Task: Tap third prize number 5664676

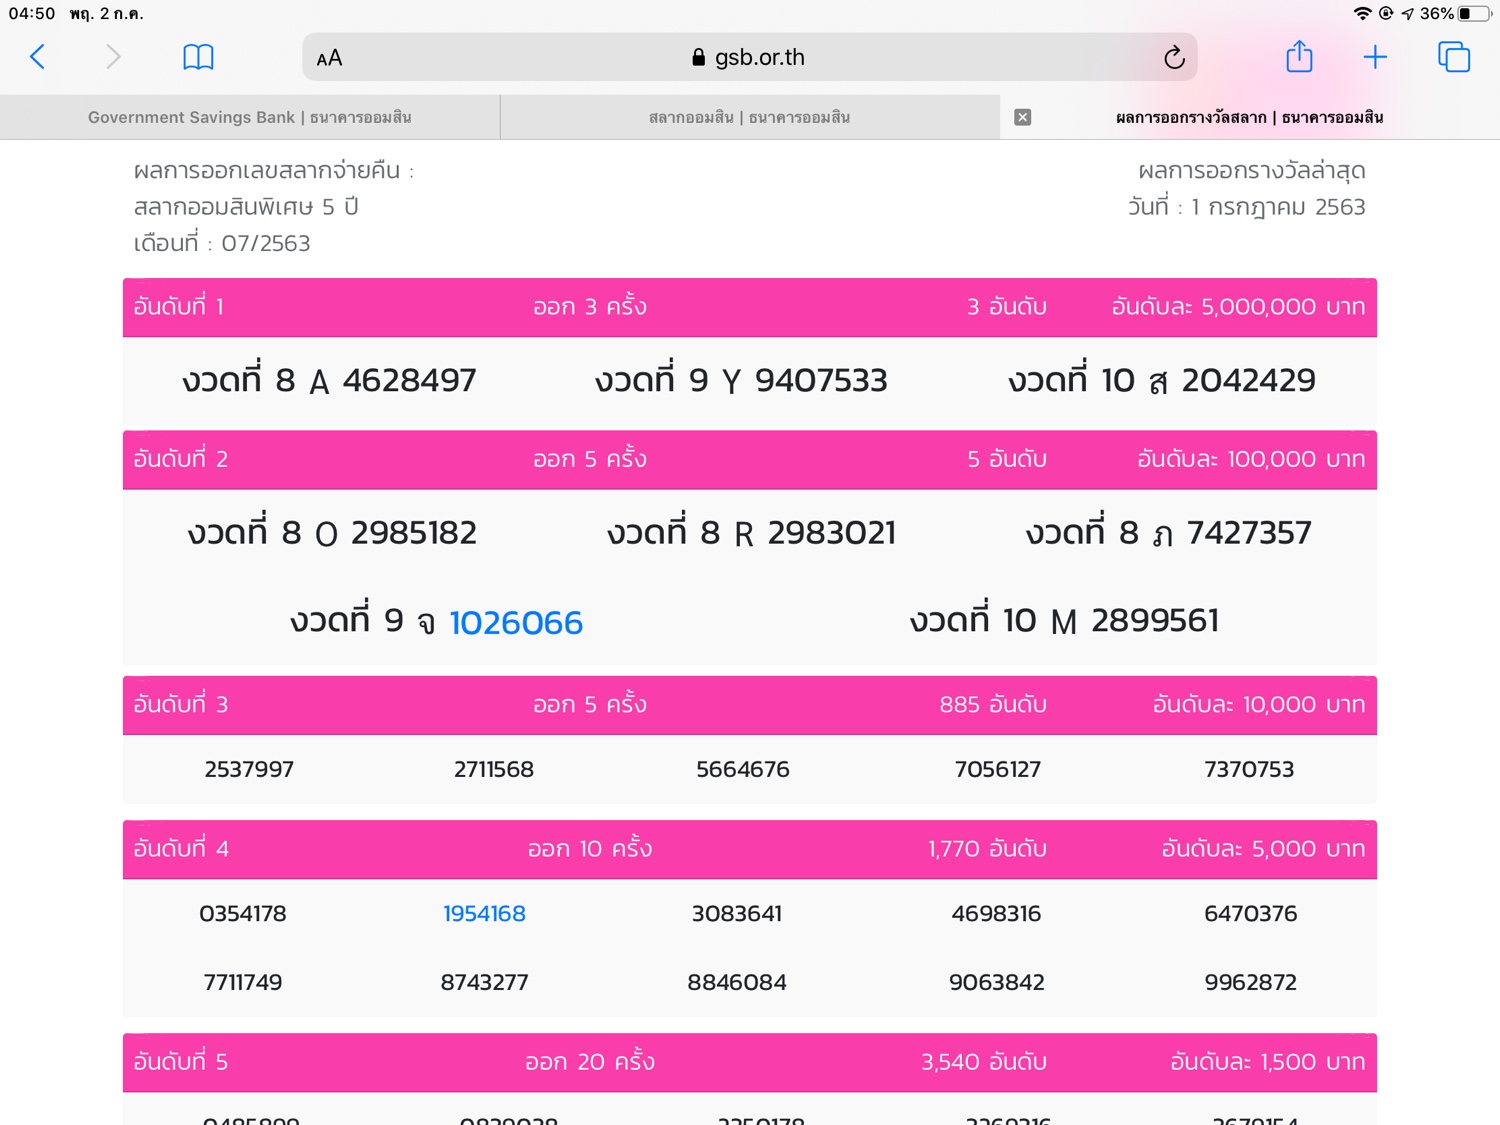Action: click(743, 769)
